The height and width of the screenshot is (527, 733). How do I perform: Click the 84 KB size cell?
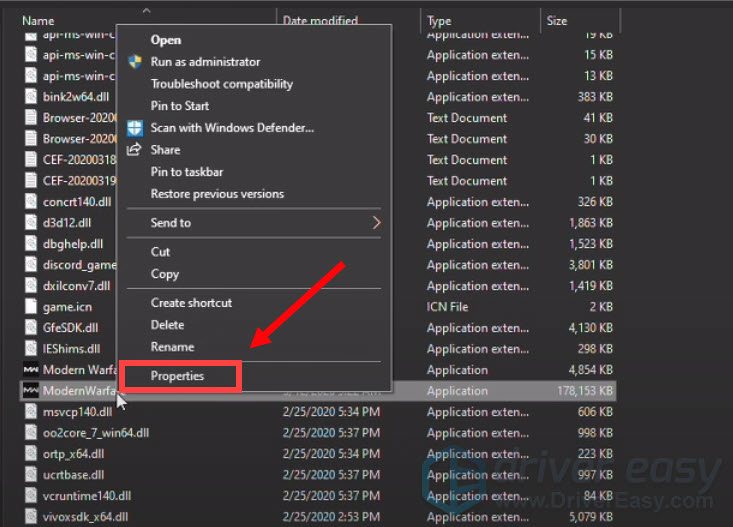[x=598, y=496]
